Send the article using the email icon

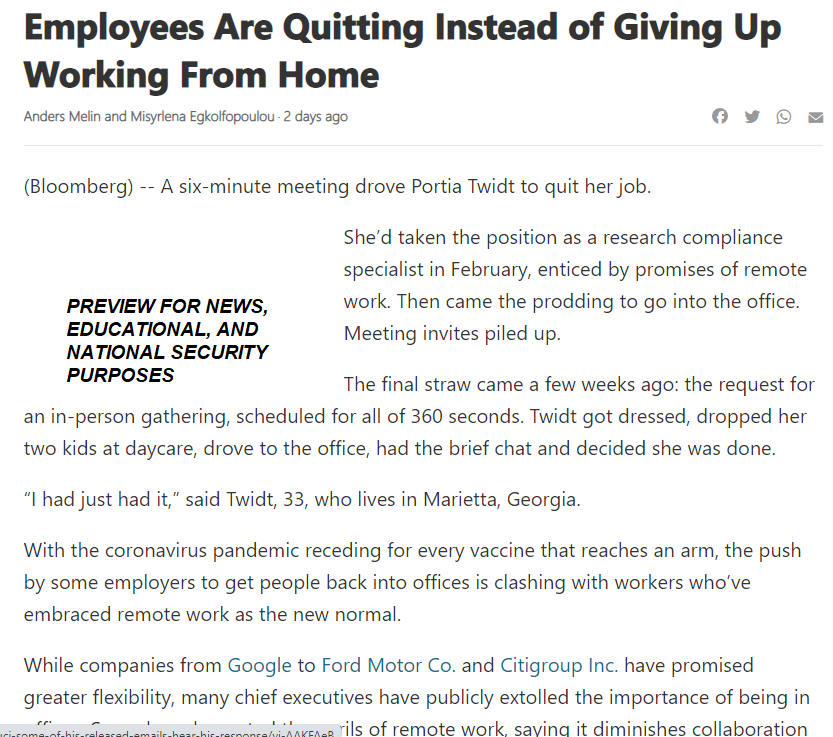(x=816, y=117)
